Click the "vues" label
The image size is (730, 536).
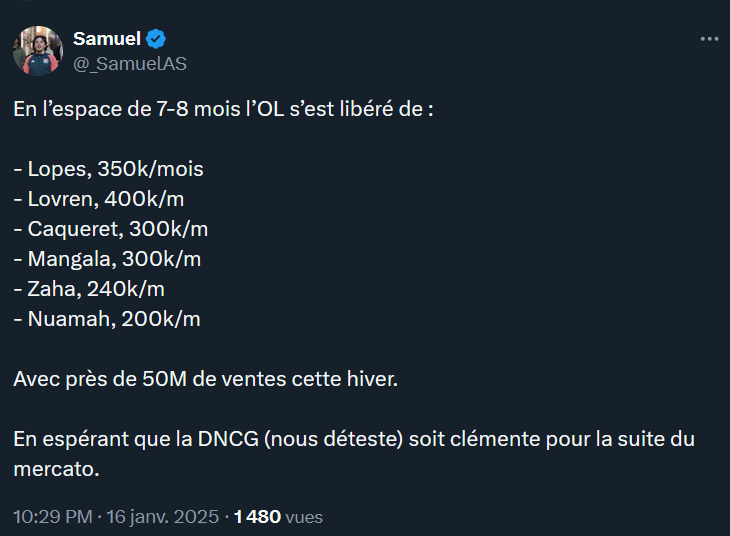[304, 517]
